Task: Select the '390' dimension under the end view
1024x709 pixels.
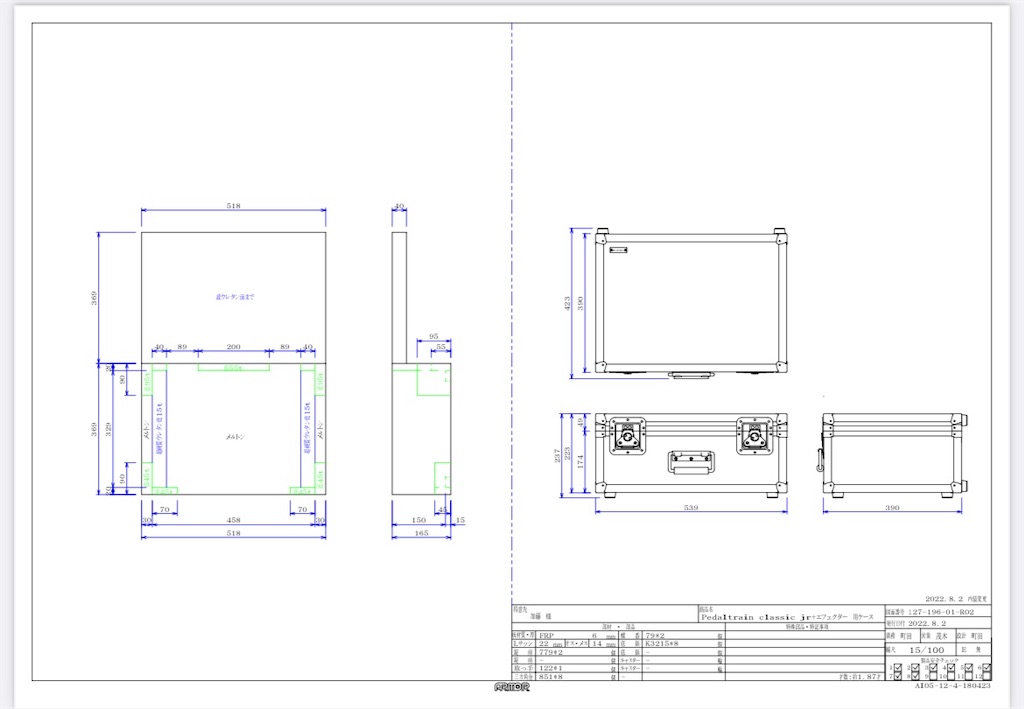Action: click(892, 507)
